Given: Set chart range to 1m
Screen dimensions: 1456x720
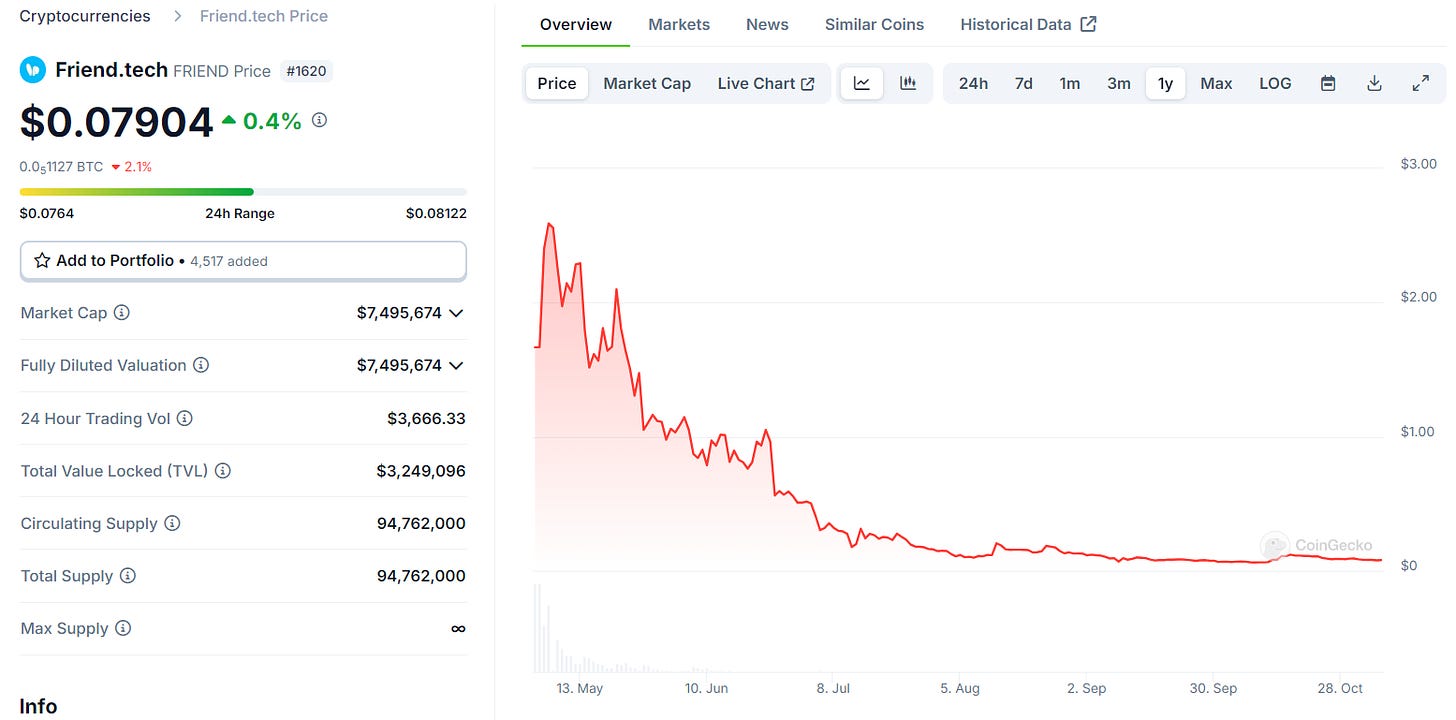Looking at the screenshot, I should click(x=1070, y=84).
